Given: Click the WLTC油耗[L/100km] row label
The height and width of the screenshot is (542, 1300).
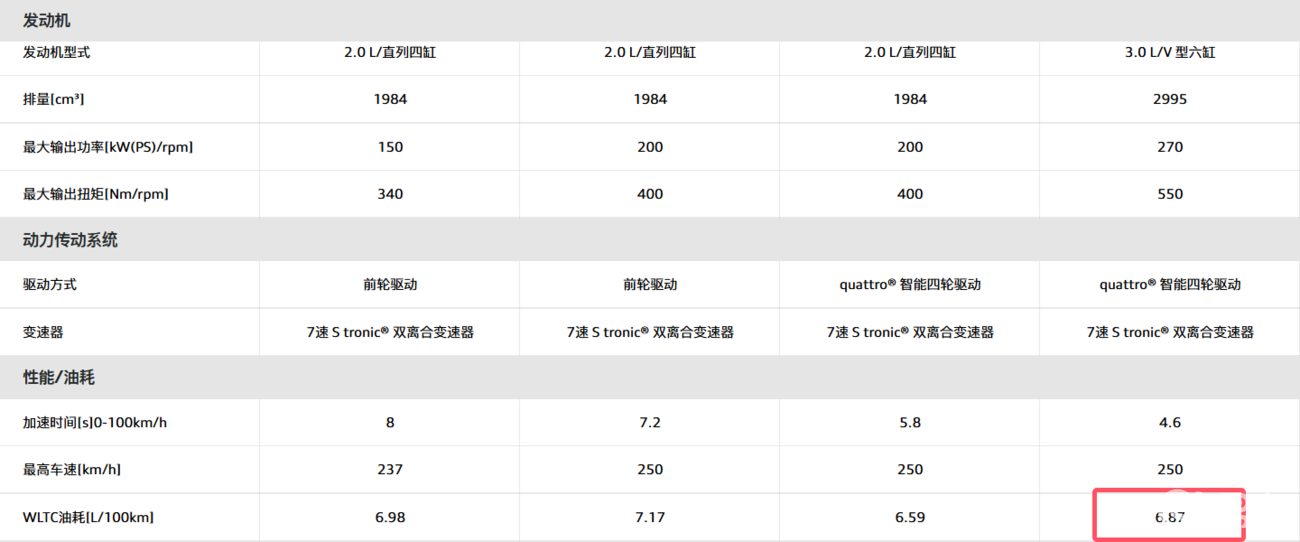Looking at the screenshot, I should [x=88, y=517].
